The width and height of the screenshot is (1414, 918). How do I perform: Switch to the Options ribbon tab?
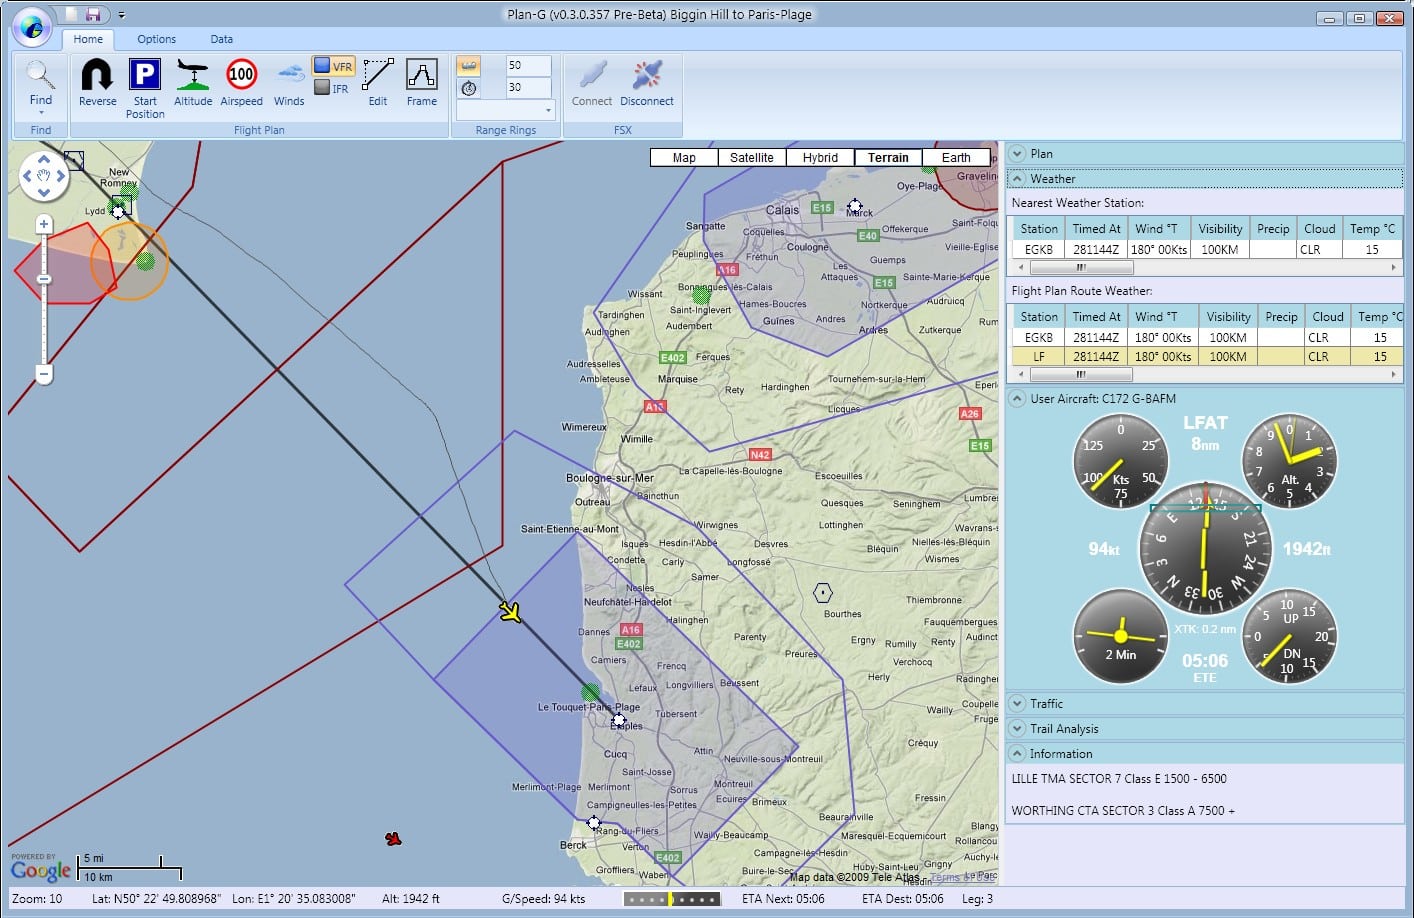(156, 39)
